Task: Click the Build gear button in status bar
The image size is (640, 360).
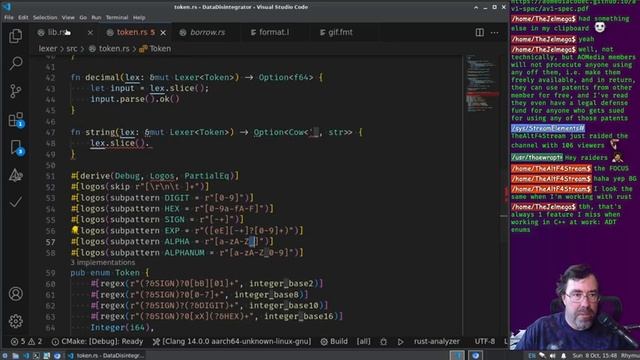Action: 334,341
